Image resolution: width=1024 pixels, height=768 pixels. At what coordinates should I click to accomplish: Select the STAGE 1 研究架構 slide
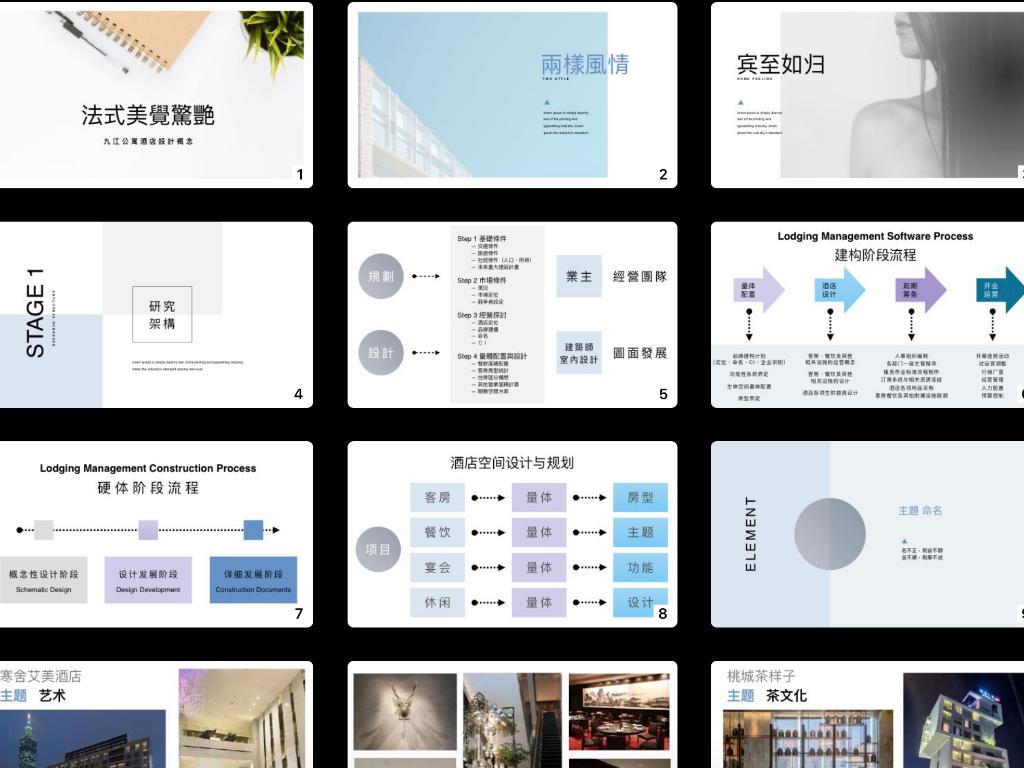click(156, 314)
